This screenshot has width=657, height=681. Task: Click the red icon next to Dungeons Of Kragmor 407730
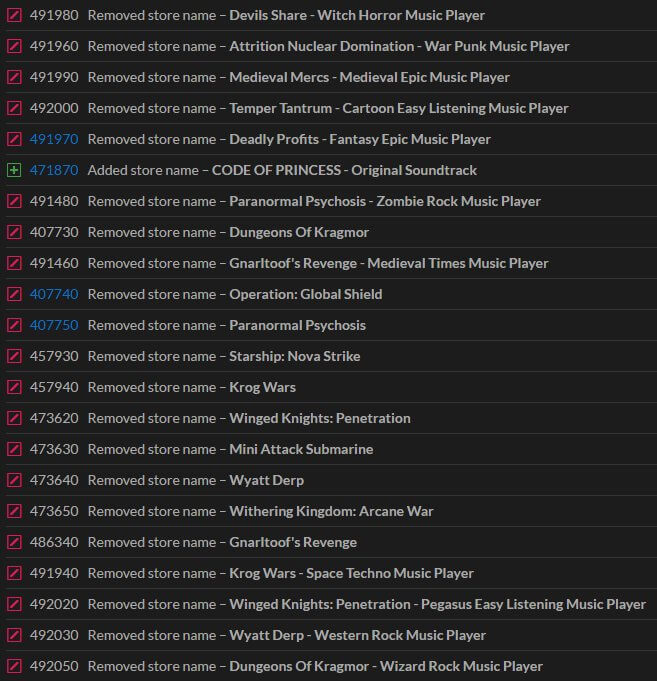tap(14, 233)
